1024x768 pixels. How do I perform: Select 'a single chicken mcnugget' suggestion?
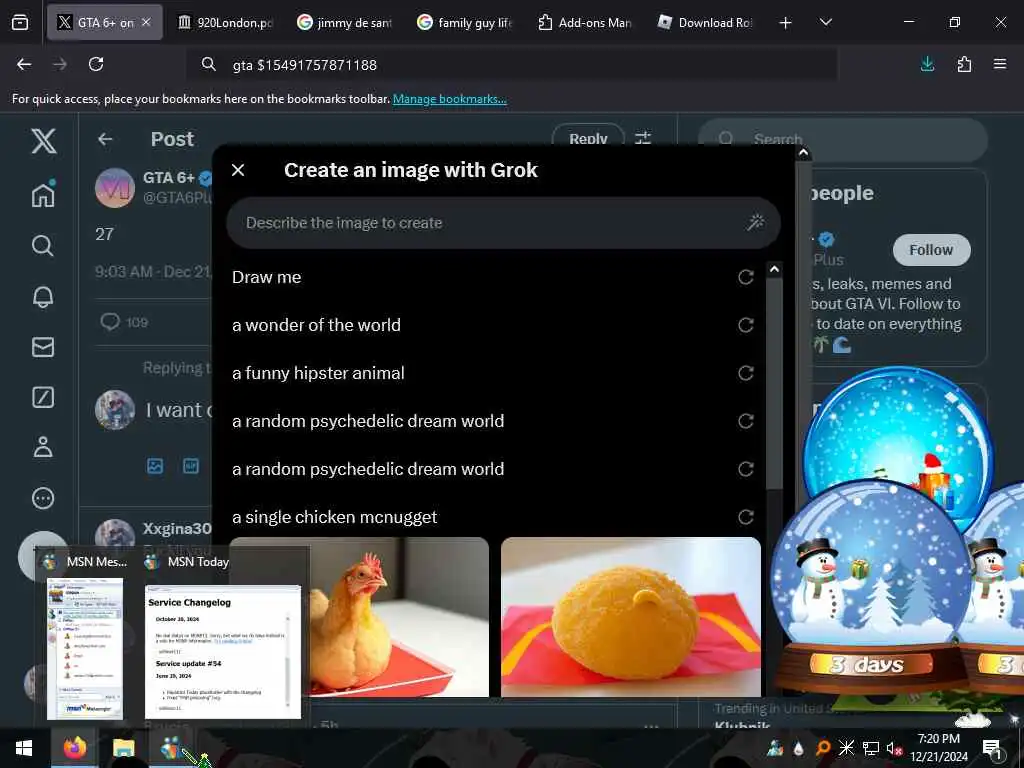click(334, 517)
